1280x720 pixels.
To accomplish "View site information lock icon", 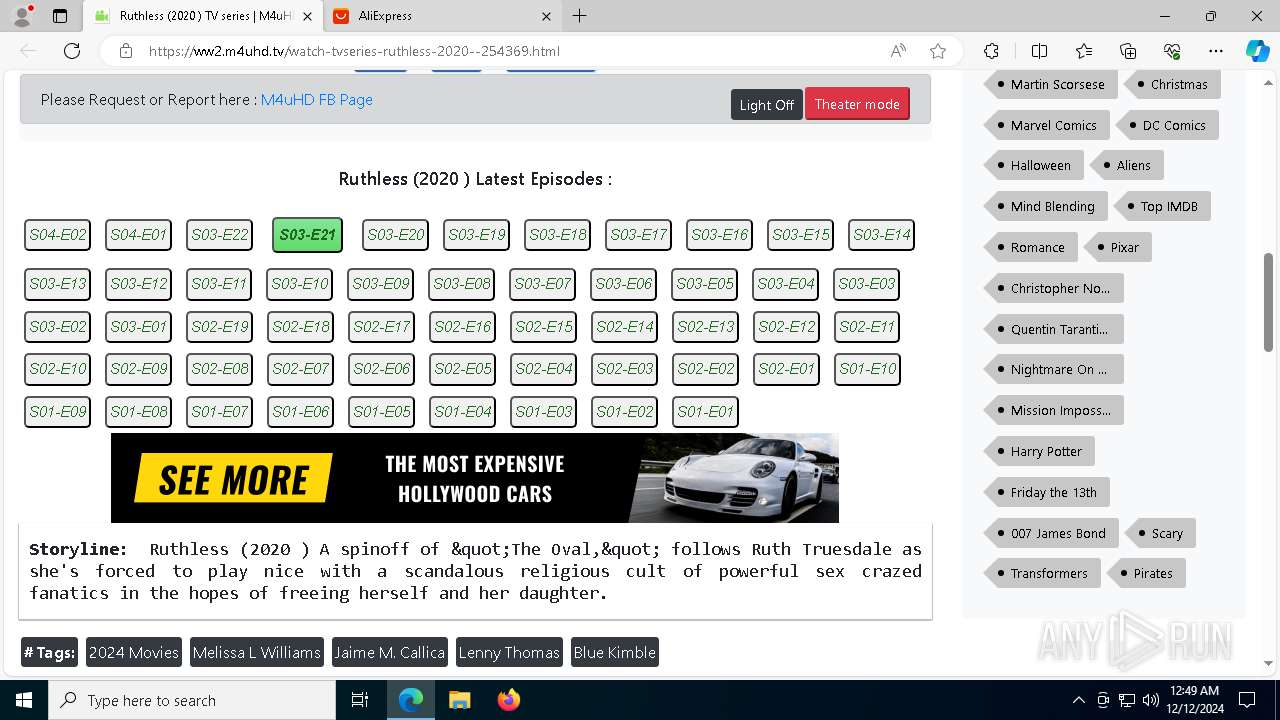I will 126,51.
